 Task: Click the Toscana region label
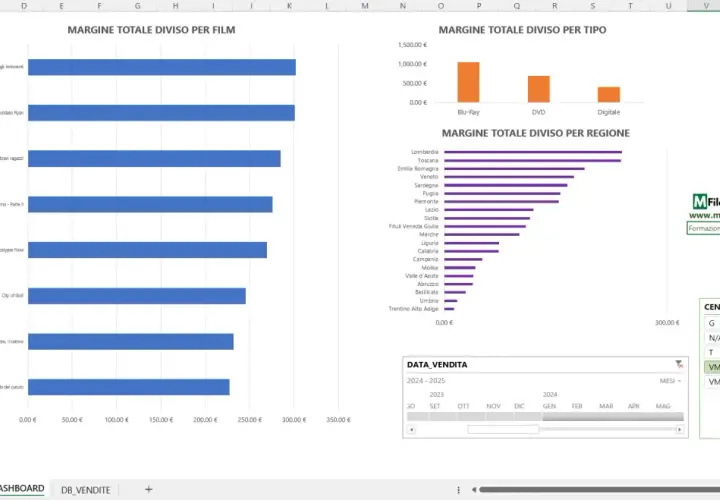428,160
